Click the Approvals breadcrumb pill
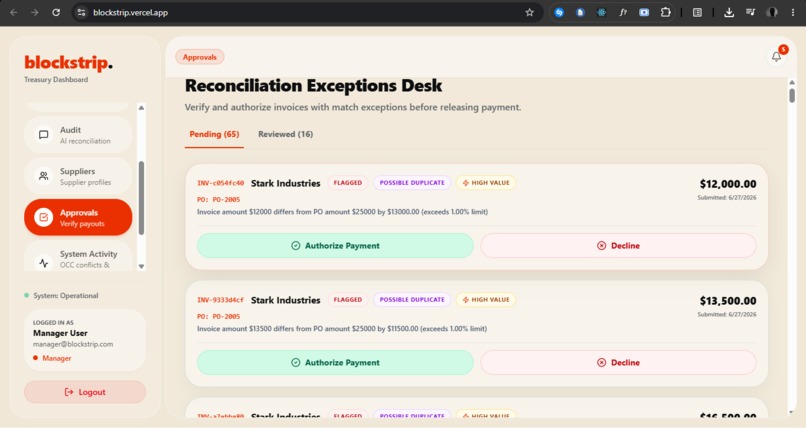 pos(199,57)
